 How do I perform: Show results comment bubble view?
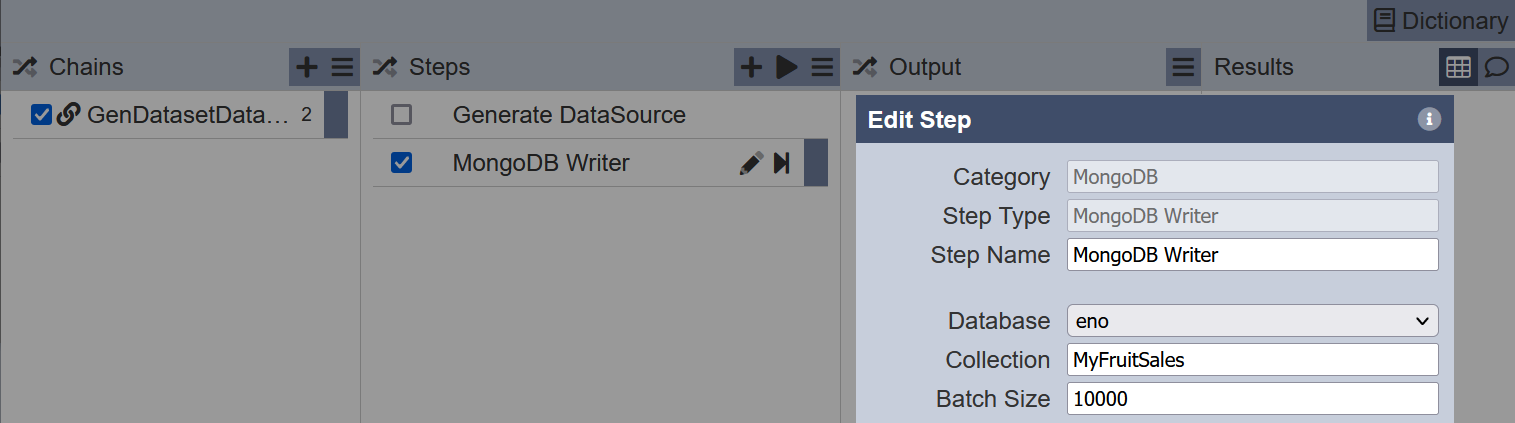(x=1496, y=67)
